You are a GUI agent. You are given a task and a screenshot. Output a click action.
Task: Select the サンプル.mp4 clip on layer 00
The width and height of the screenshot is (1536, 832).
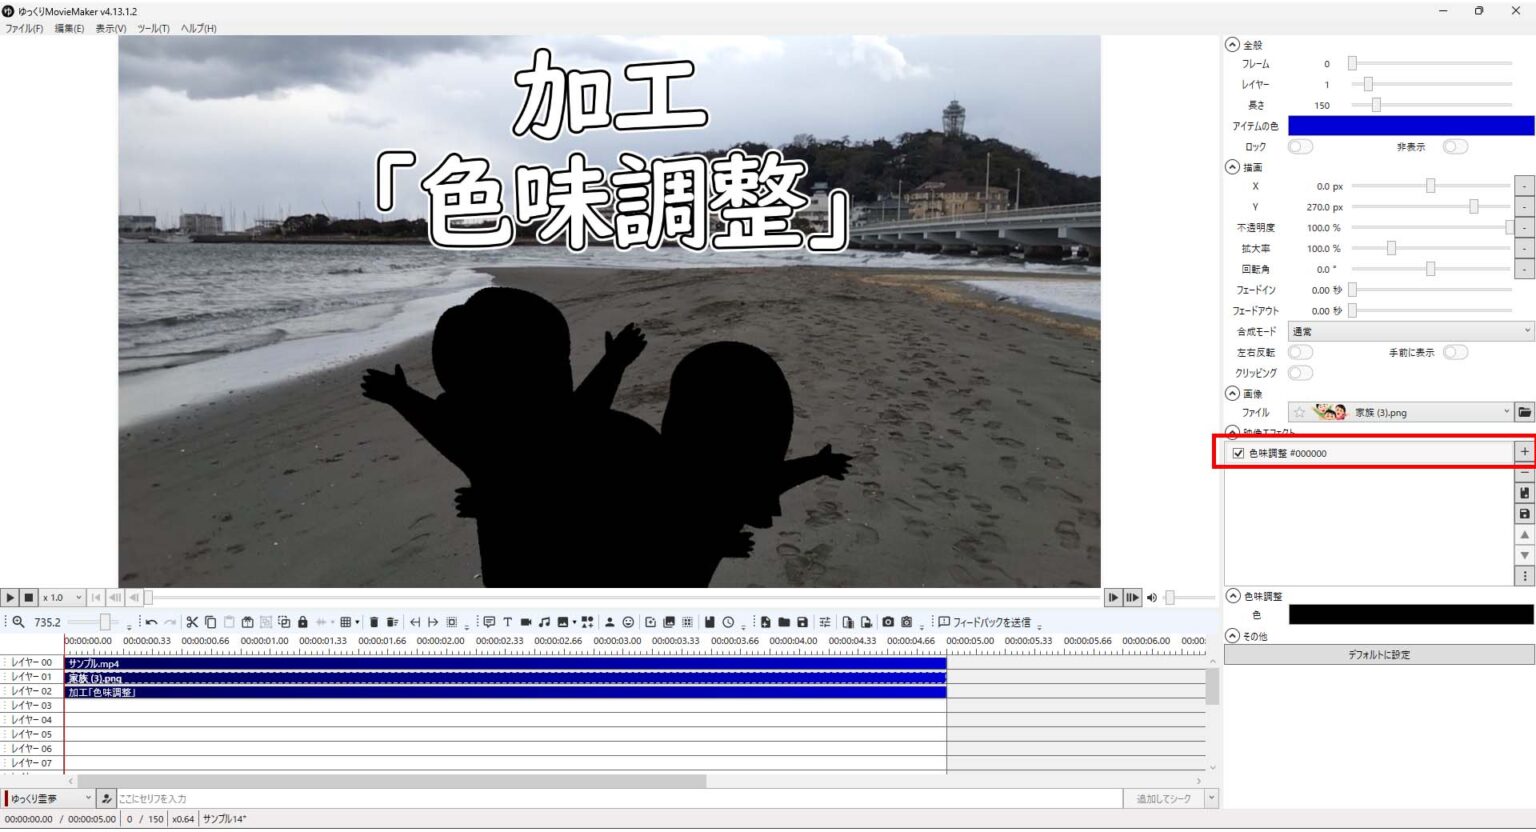(300, 663)
